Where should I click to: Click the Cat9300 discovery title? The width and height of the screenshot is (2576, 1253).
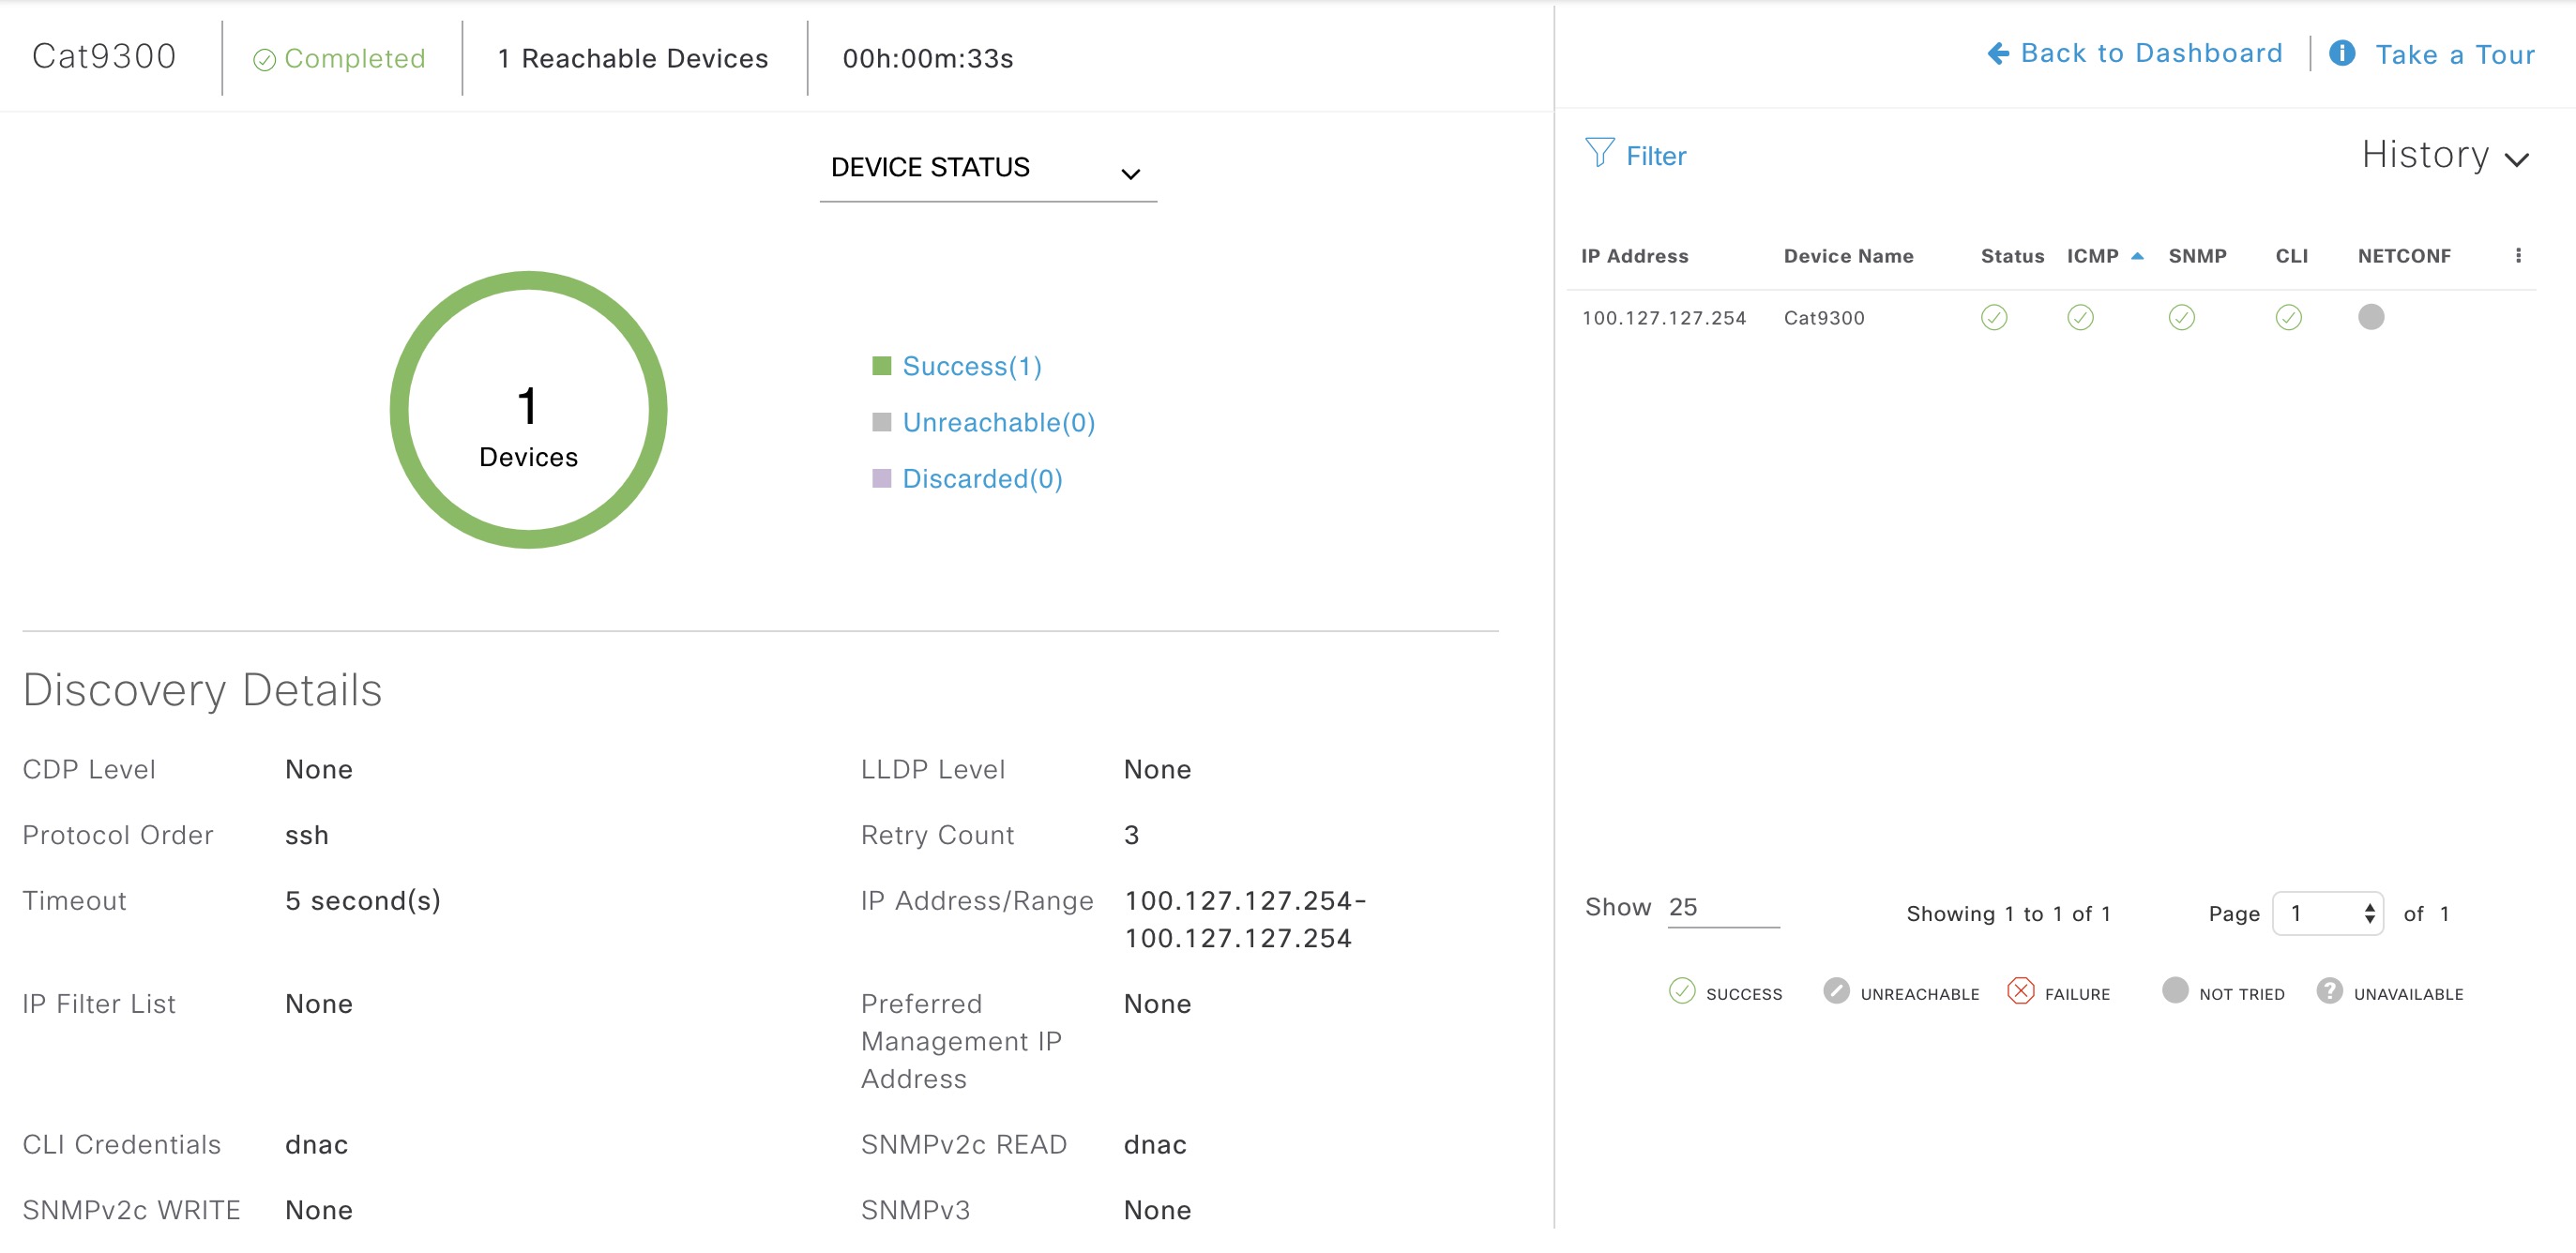[104, 57]
